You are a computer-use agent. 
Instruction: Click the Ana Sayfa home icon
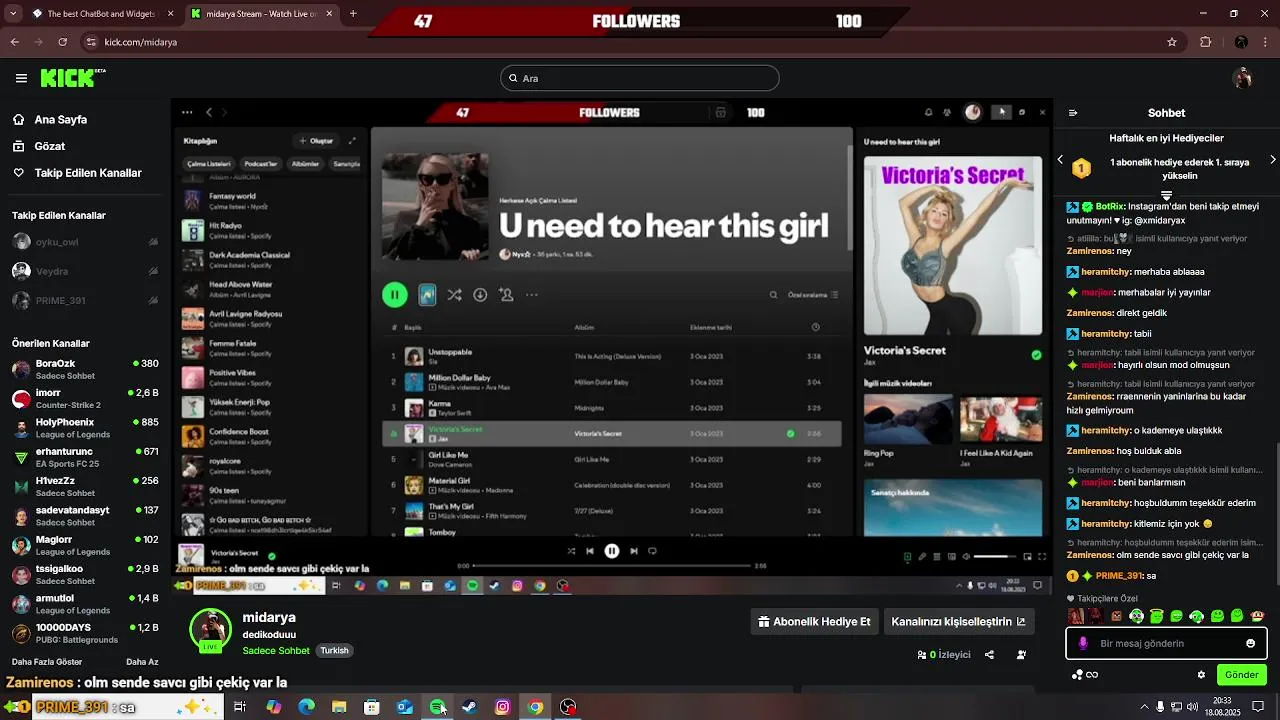tap(18, 119)
